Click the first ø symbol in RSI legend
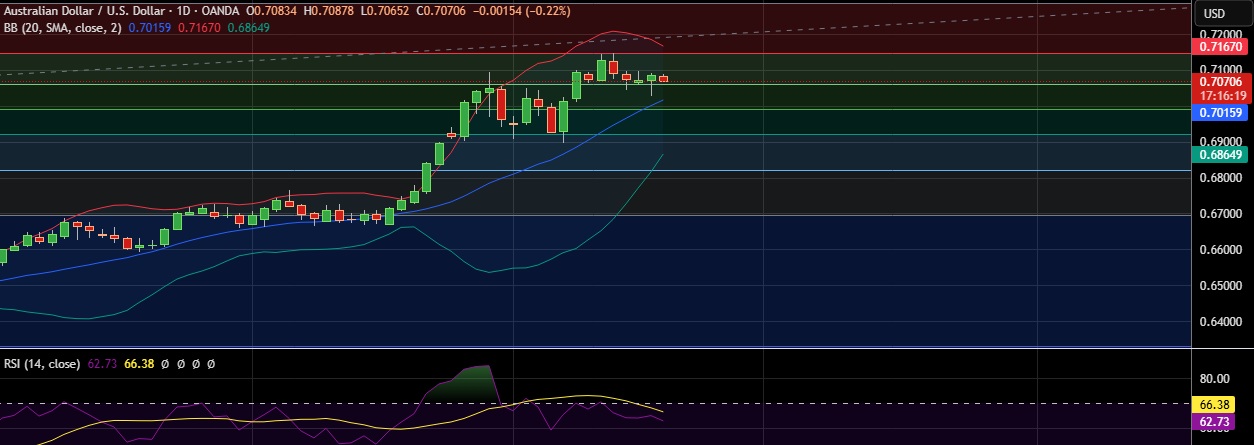1254x445 pixels. [x=164, y=364]
